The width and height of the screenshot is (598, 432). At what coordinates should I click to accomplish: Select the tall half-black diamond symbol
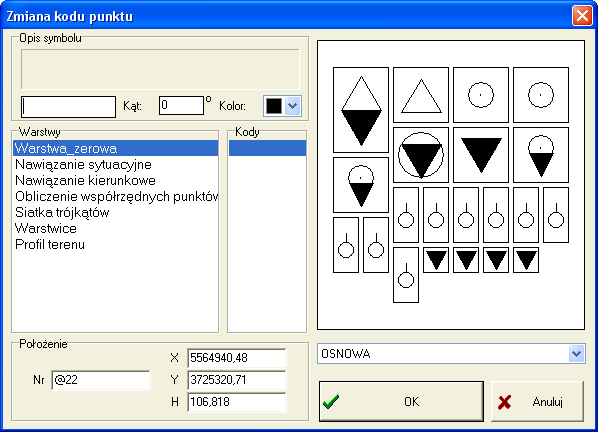(361, 110)
